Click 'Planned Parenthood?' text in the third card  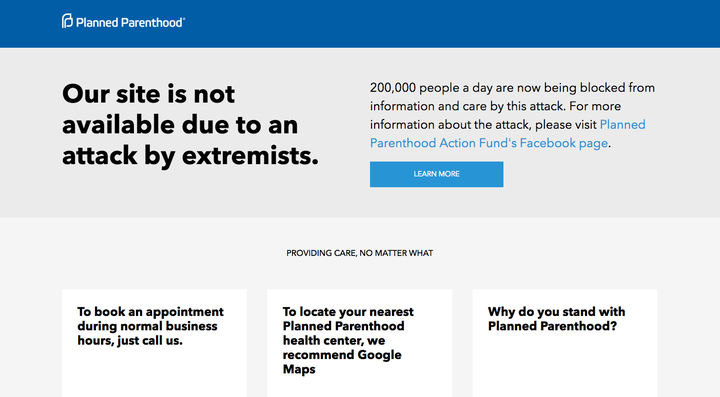point(552,326)
